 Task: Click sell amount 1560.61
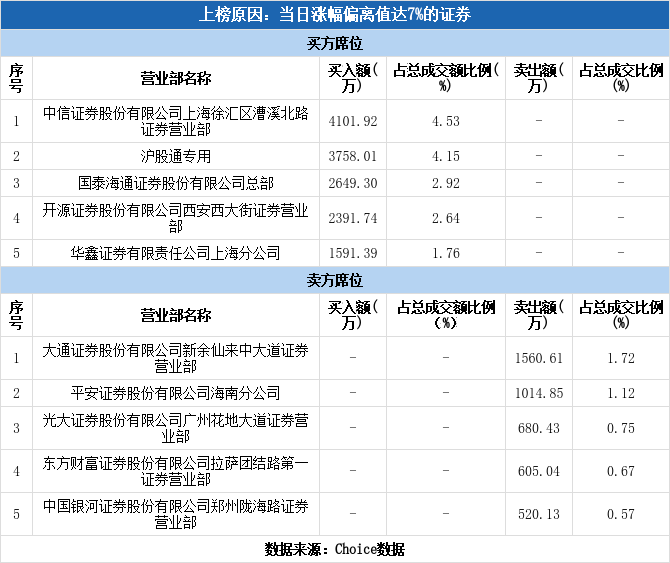539,358
